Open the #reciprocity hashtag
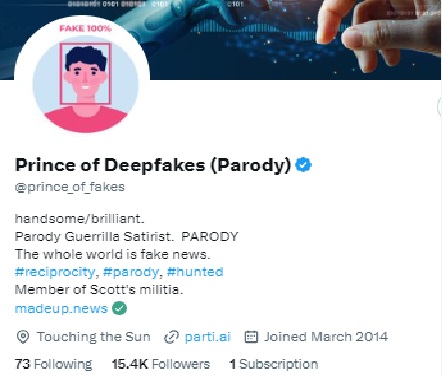This screenshot has height=376, width=442. click(x=55, y=272)
